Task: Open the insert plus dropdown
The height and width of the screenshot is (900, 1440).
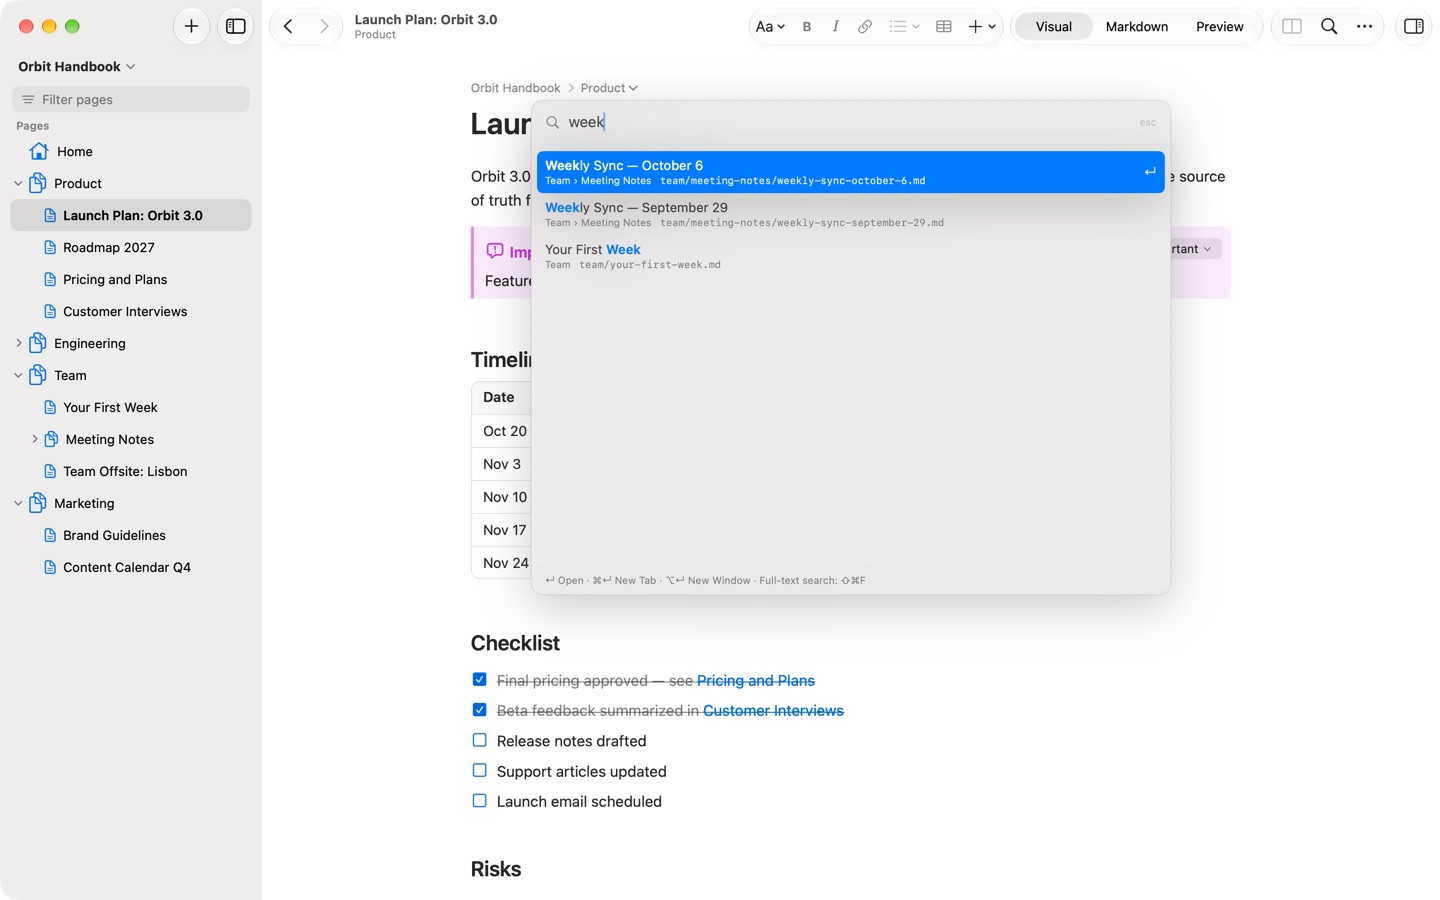Action: click(x=982, y=27)
